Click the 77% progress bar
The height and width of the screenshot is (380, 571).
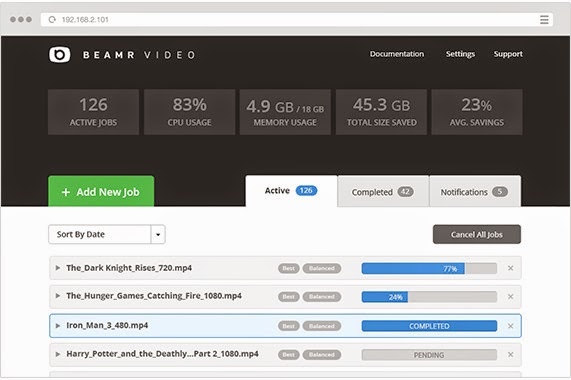coord(429,269)
